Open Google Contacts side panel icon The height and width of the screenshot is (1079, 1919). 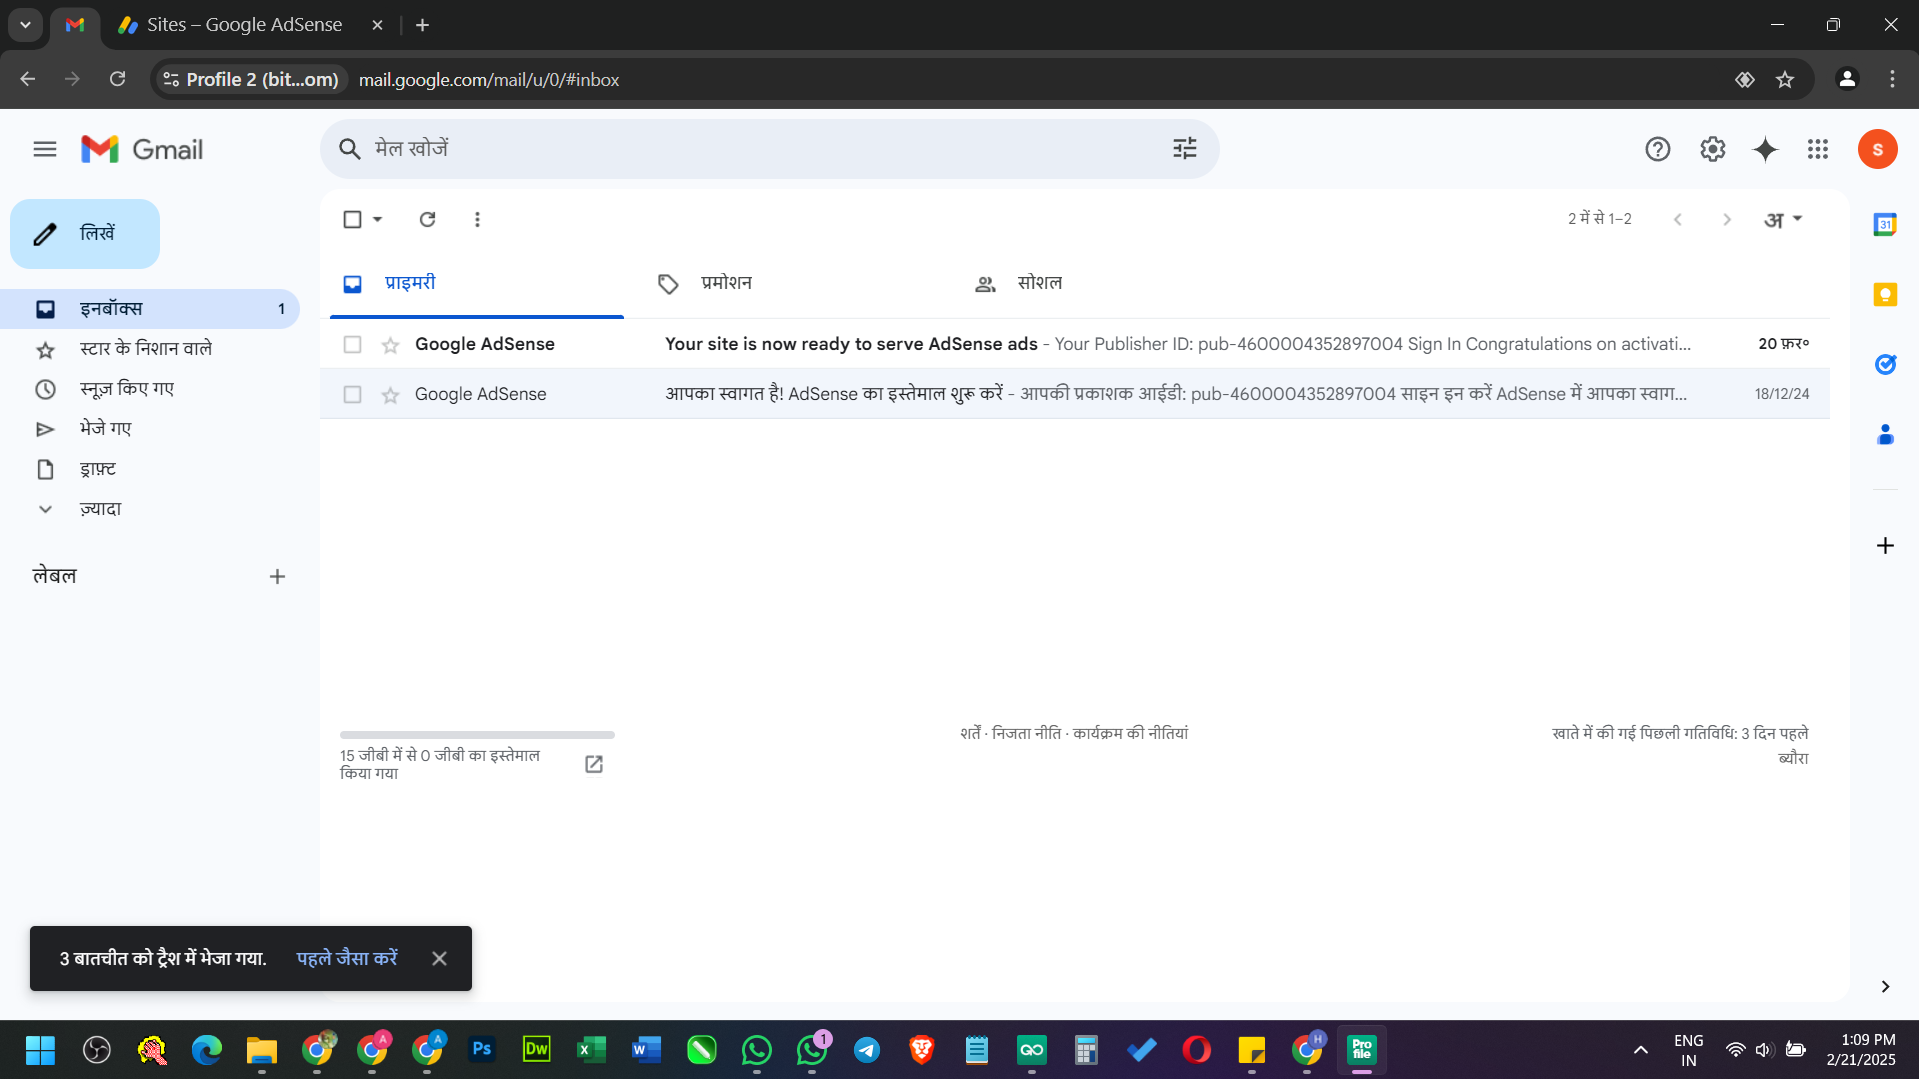point(1885,434)
